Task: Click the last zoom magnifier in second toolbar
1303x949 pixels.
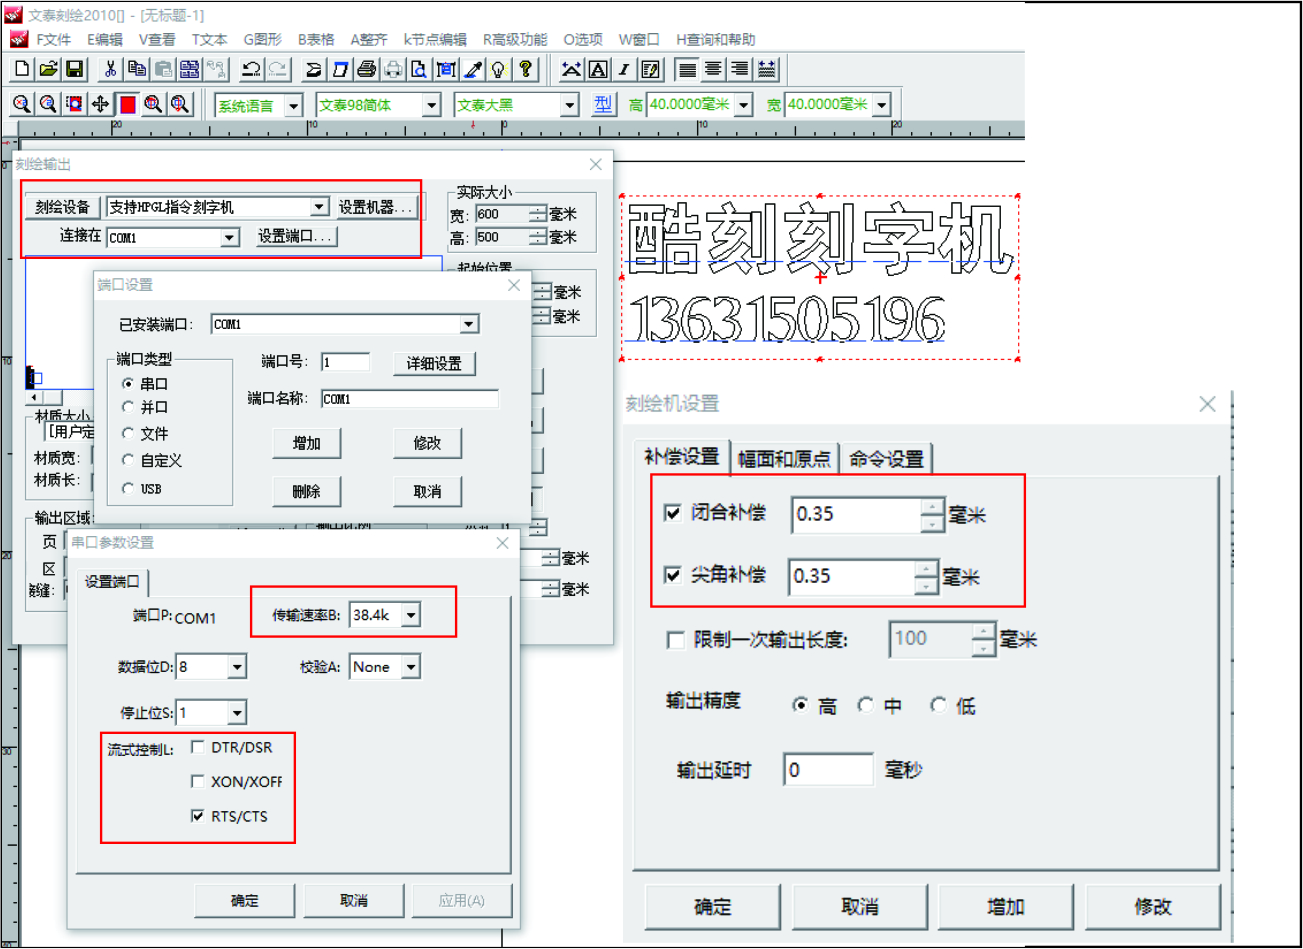Action: [180, 104]
